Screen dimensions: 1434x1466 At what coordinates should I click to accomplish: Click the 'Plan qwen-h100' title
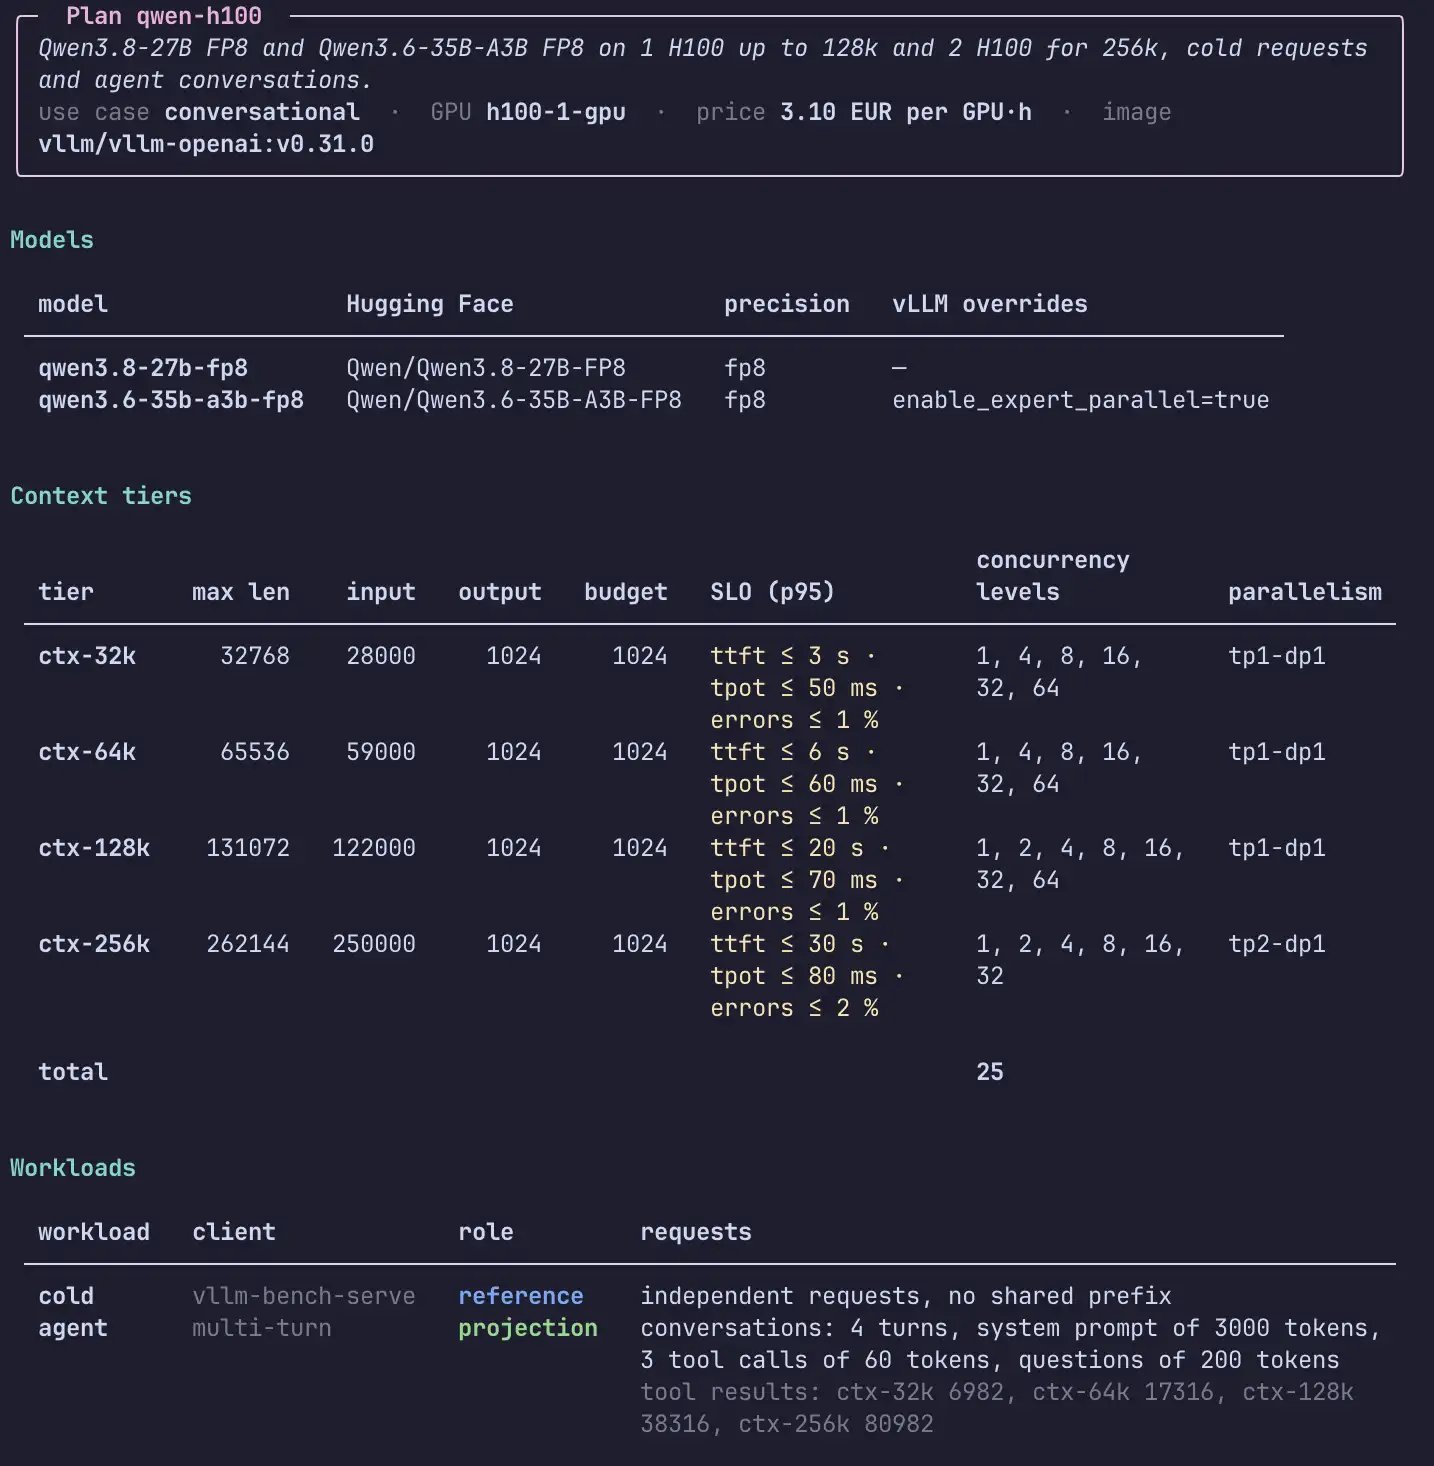point(164,16)
